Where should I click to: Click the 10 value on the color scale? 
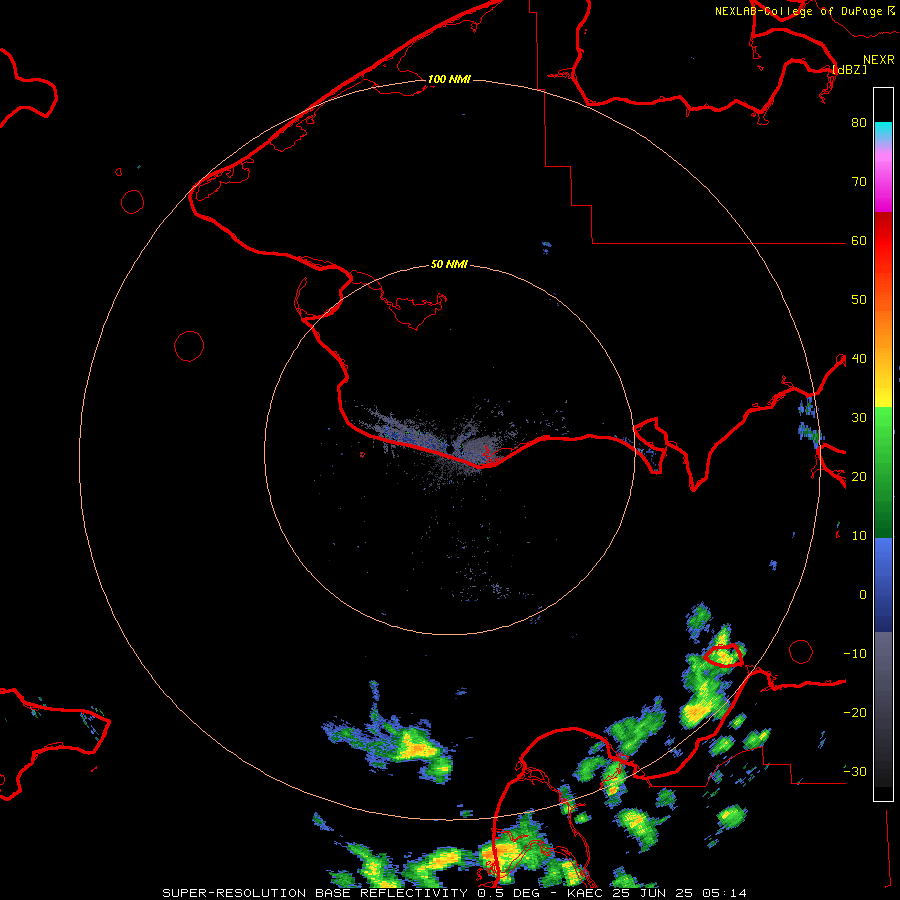click(859, 536)
